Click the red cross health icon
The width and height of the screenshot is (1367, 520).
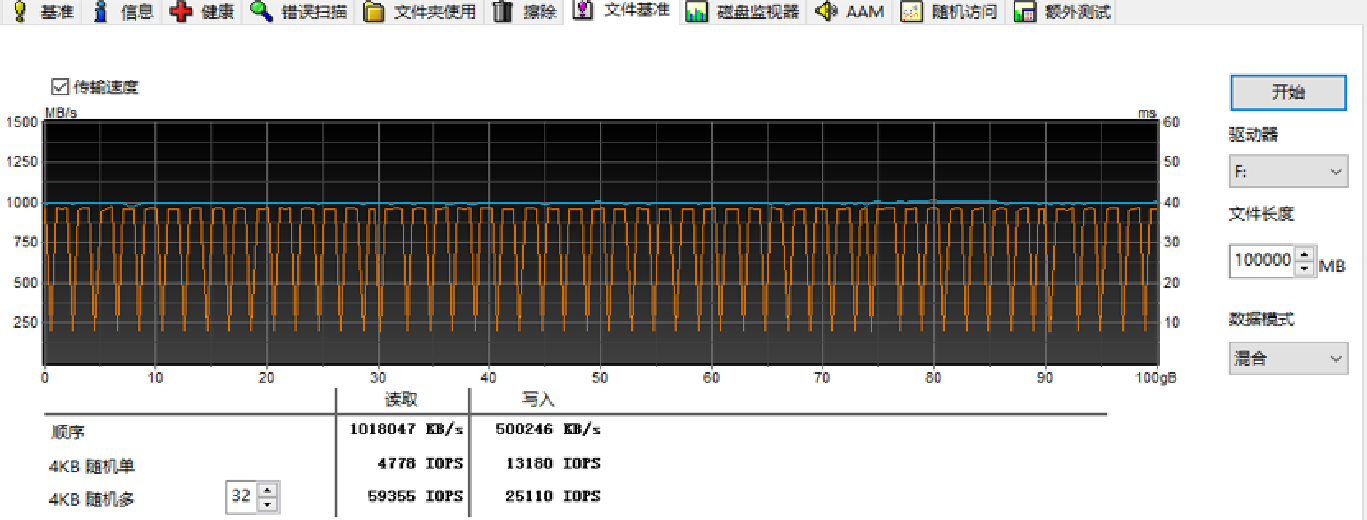181,12
